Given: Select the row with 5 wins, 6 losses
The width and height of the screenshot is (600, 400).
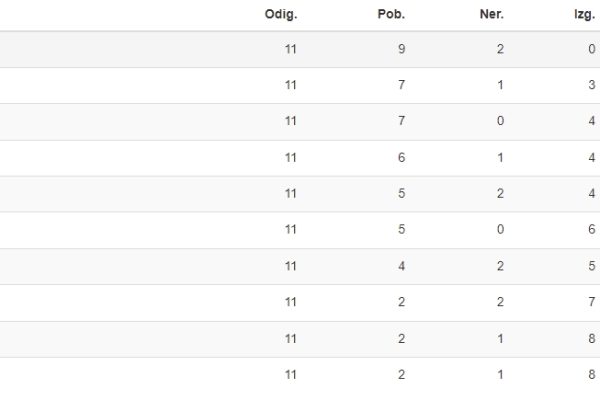Looking at the screenshot, I should [300, 230].
